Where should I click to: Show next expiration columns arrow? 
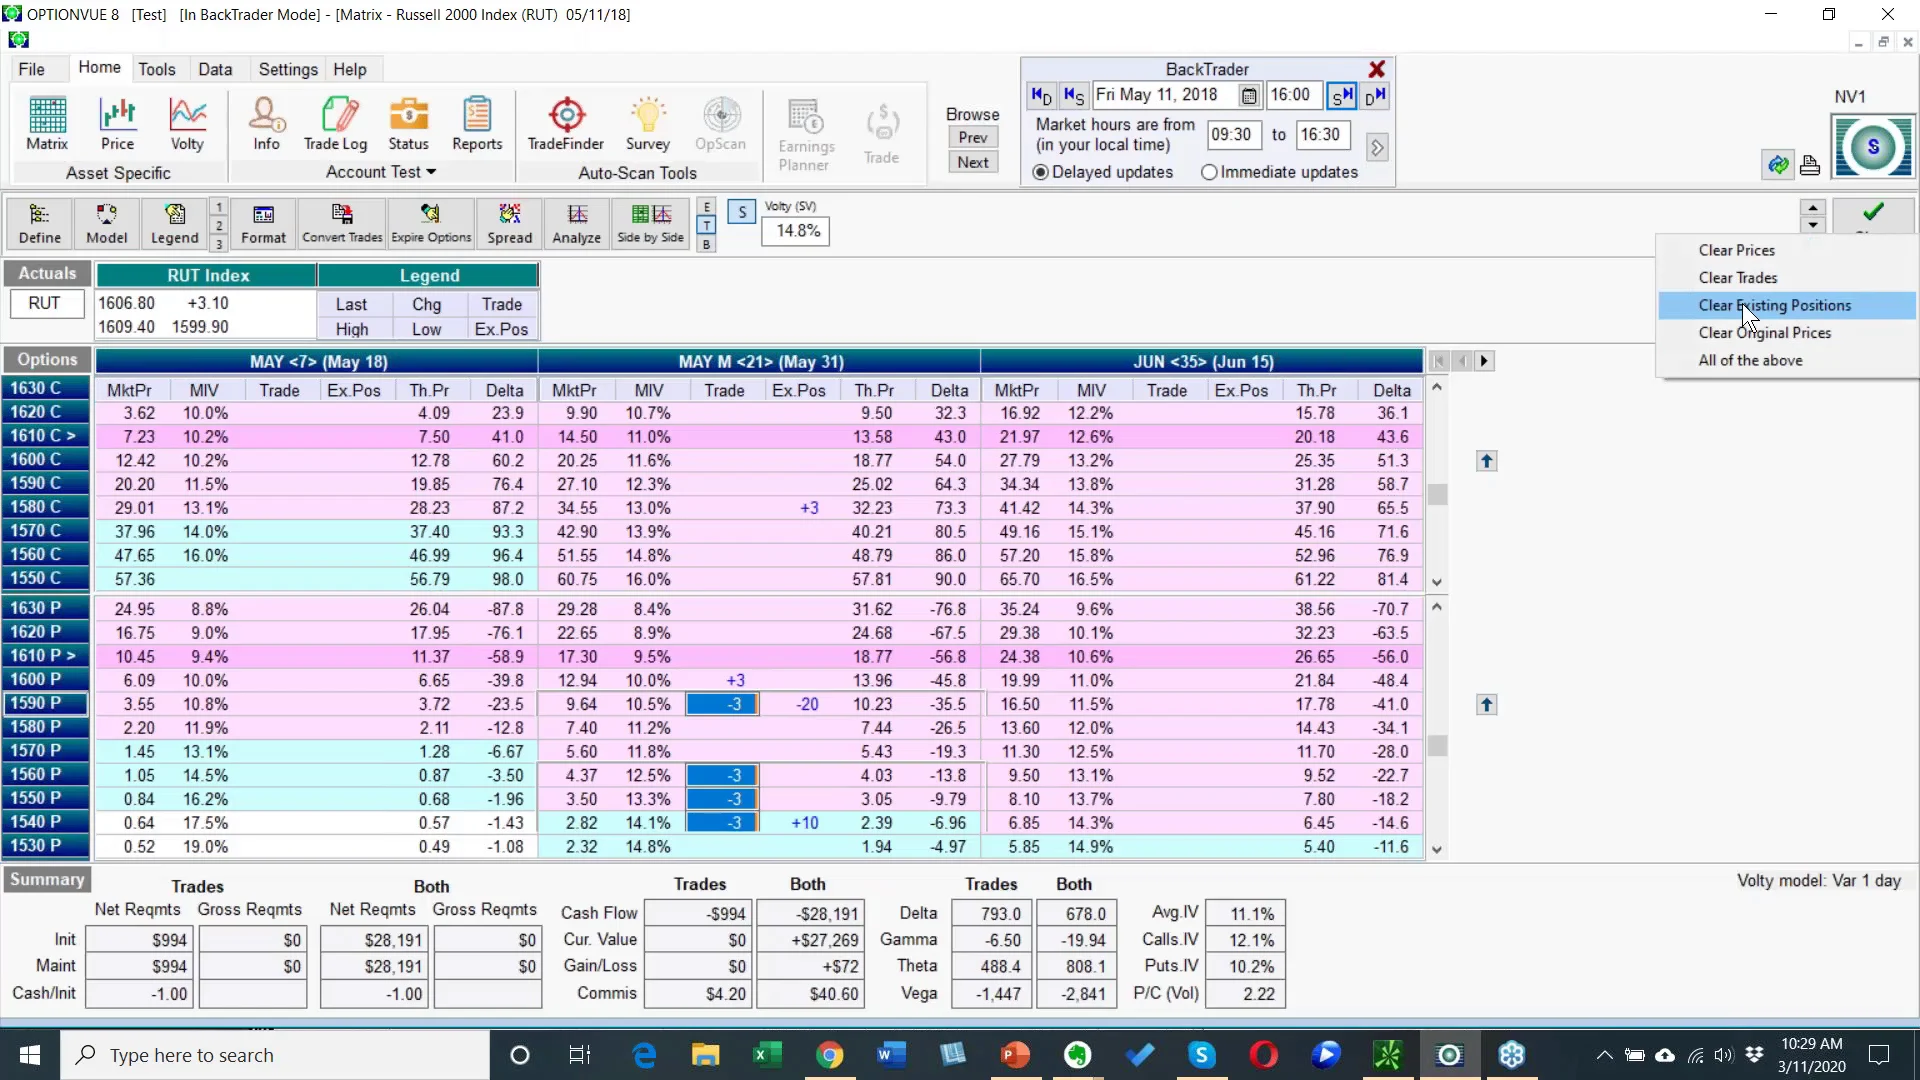click(1485, 361)
